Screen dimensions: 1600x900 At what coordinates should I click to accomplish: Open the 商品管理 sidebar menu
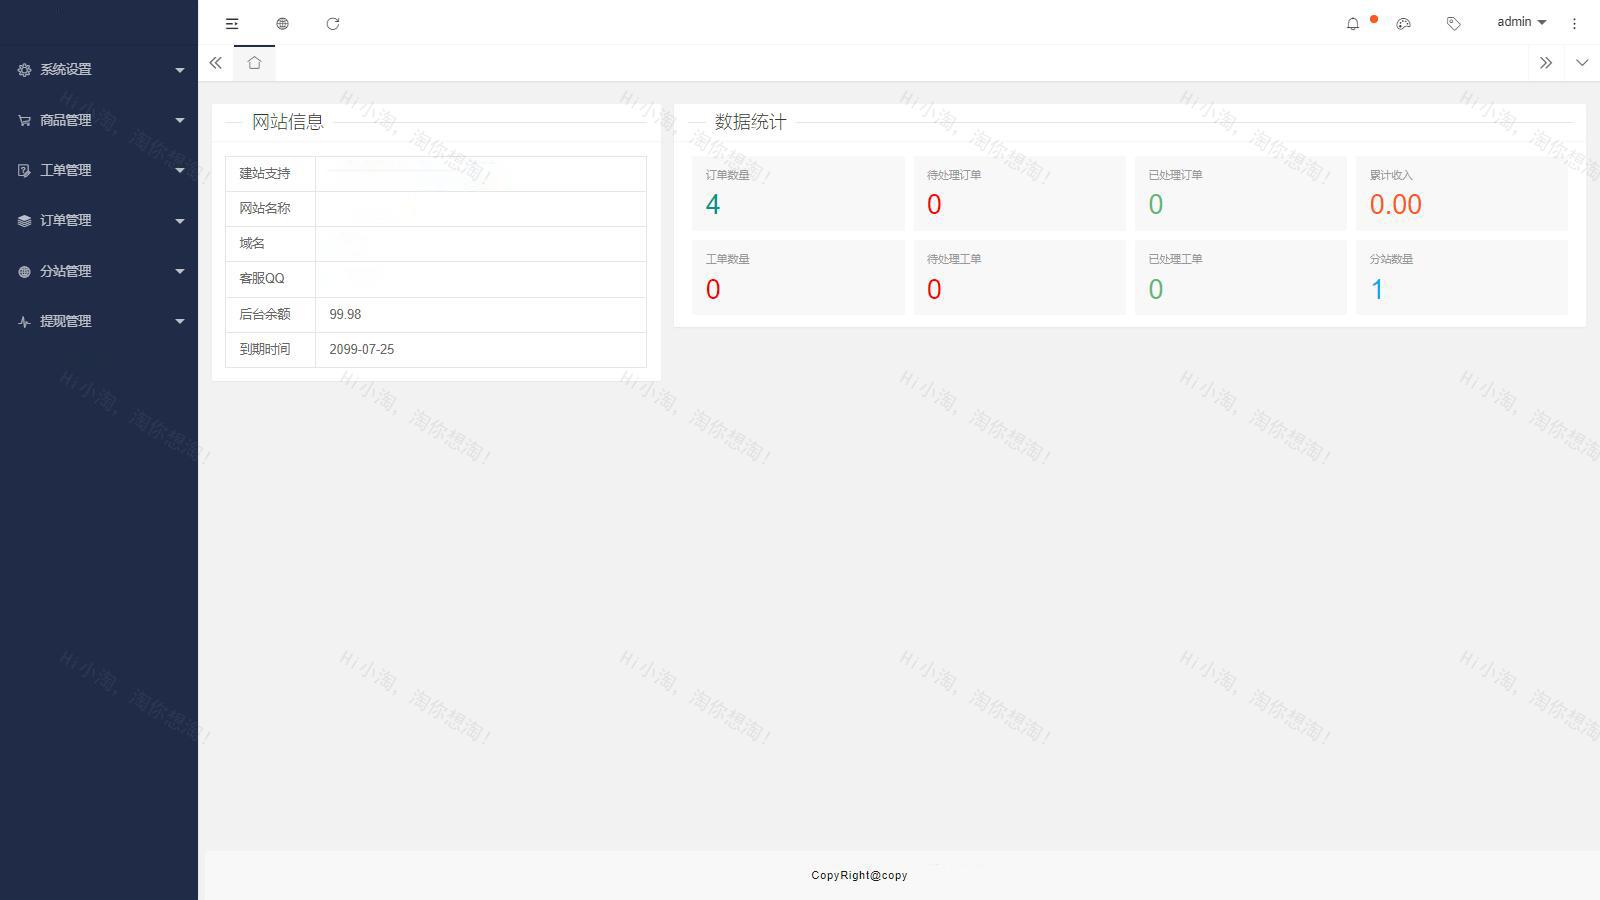99,120
